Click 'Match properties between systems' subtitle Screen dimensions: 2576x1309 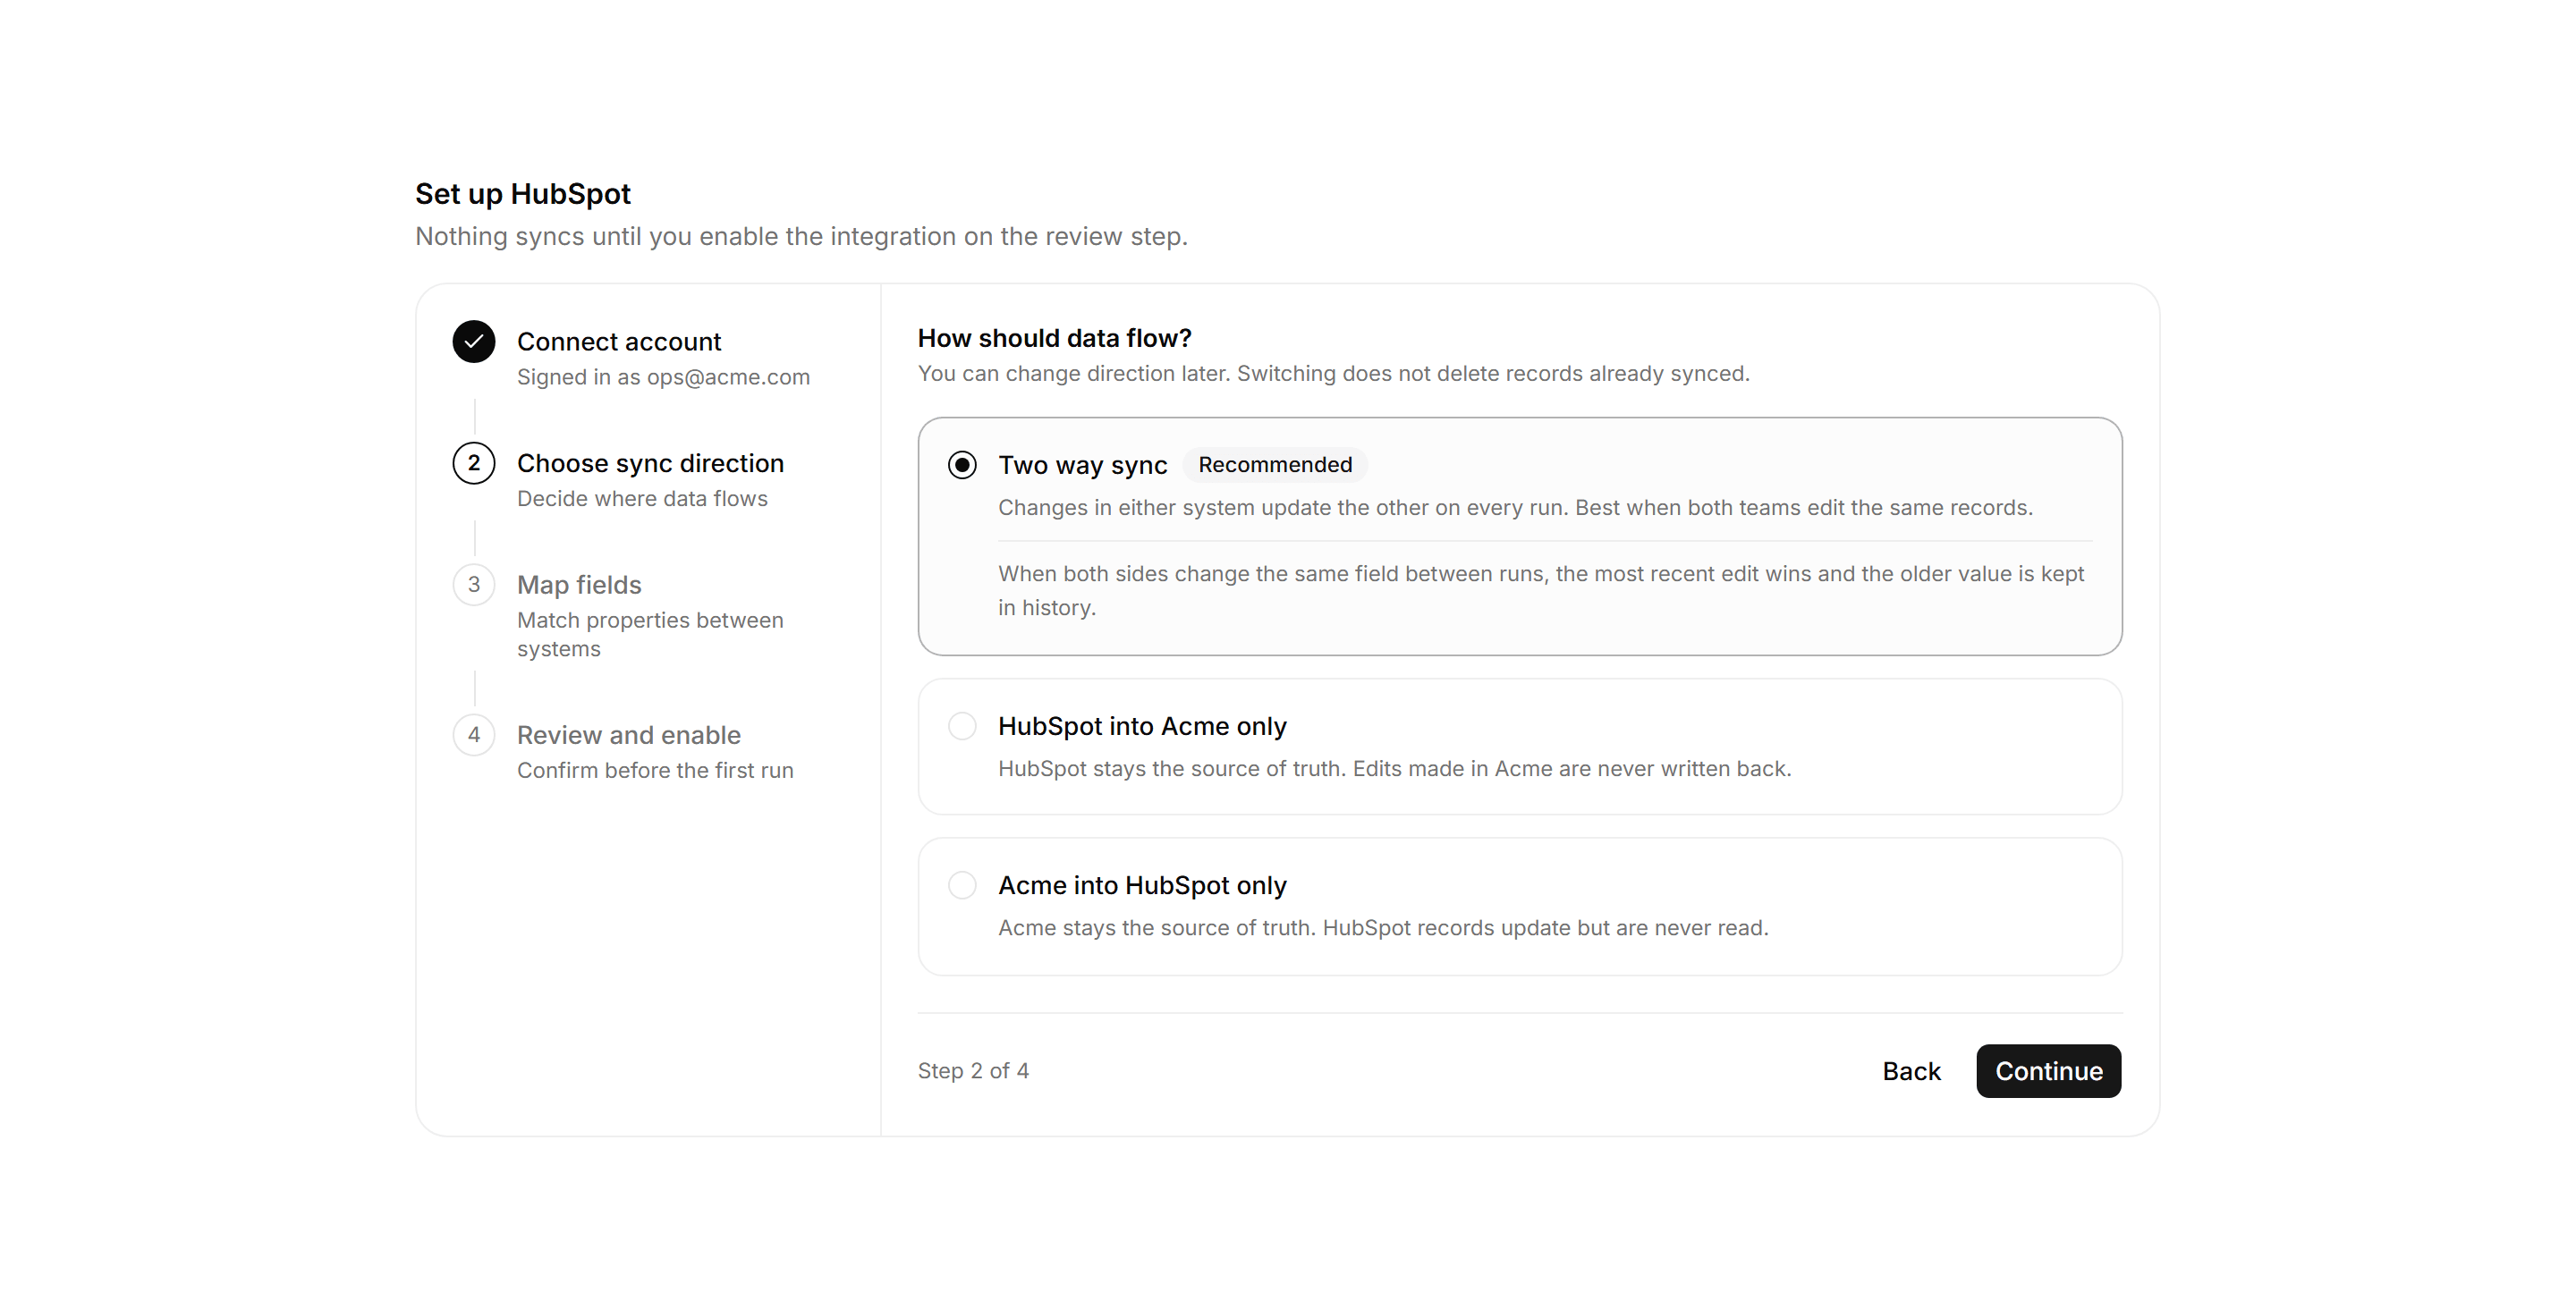(650, 634)
